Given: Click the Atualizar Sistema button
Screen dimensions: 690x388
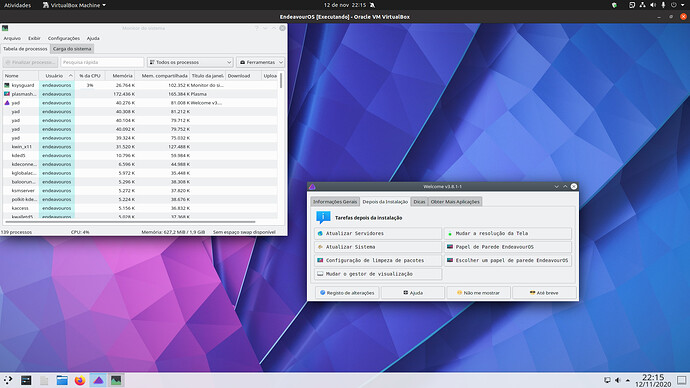Looking at the screenshot, I should coord(378,247).
